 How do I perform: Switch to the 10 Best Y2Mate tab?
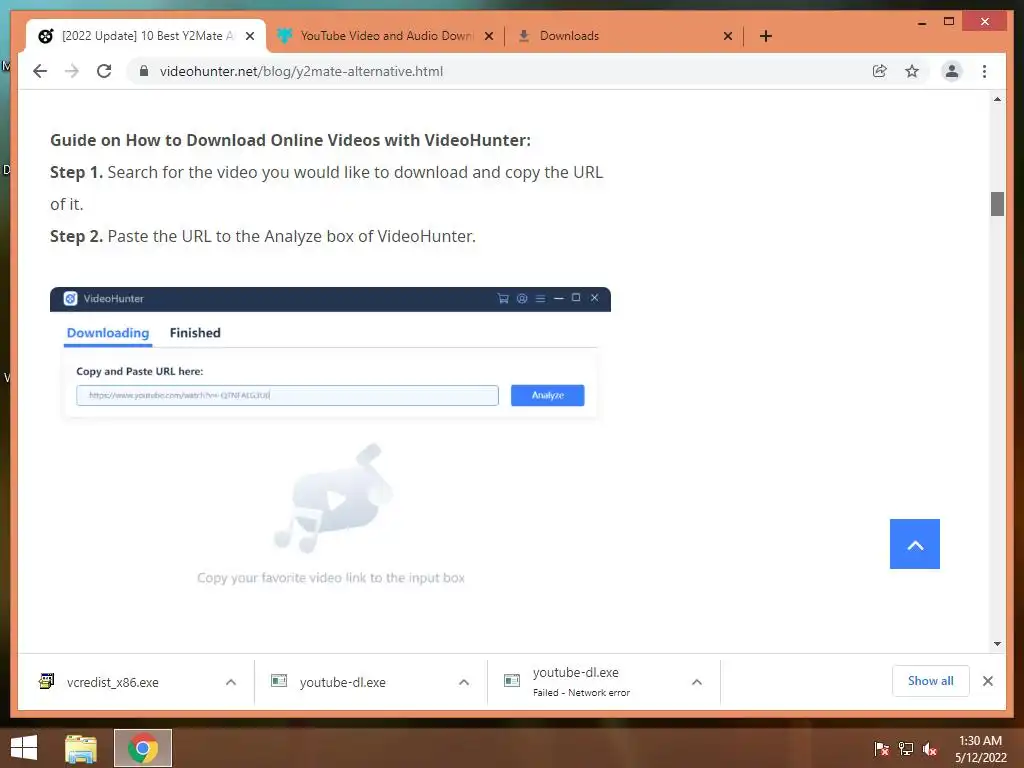[x=146, y=36]
